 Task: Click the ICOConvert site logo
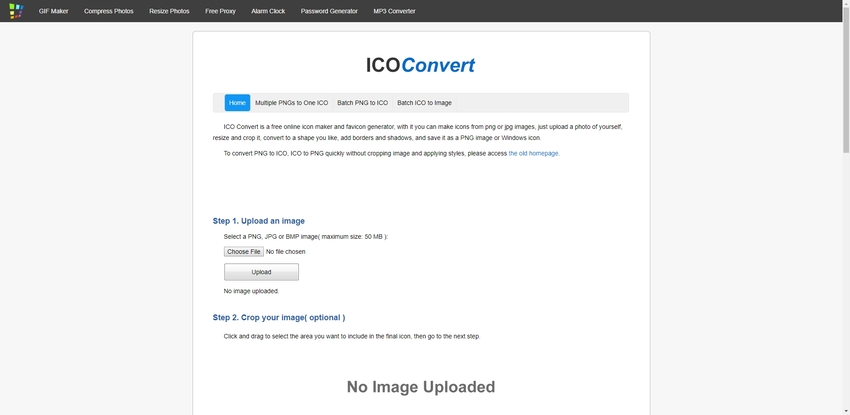click(421, 66)
